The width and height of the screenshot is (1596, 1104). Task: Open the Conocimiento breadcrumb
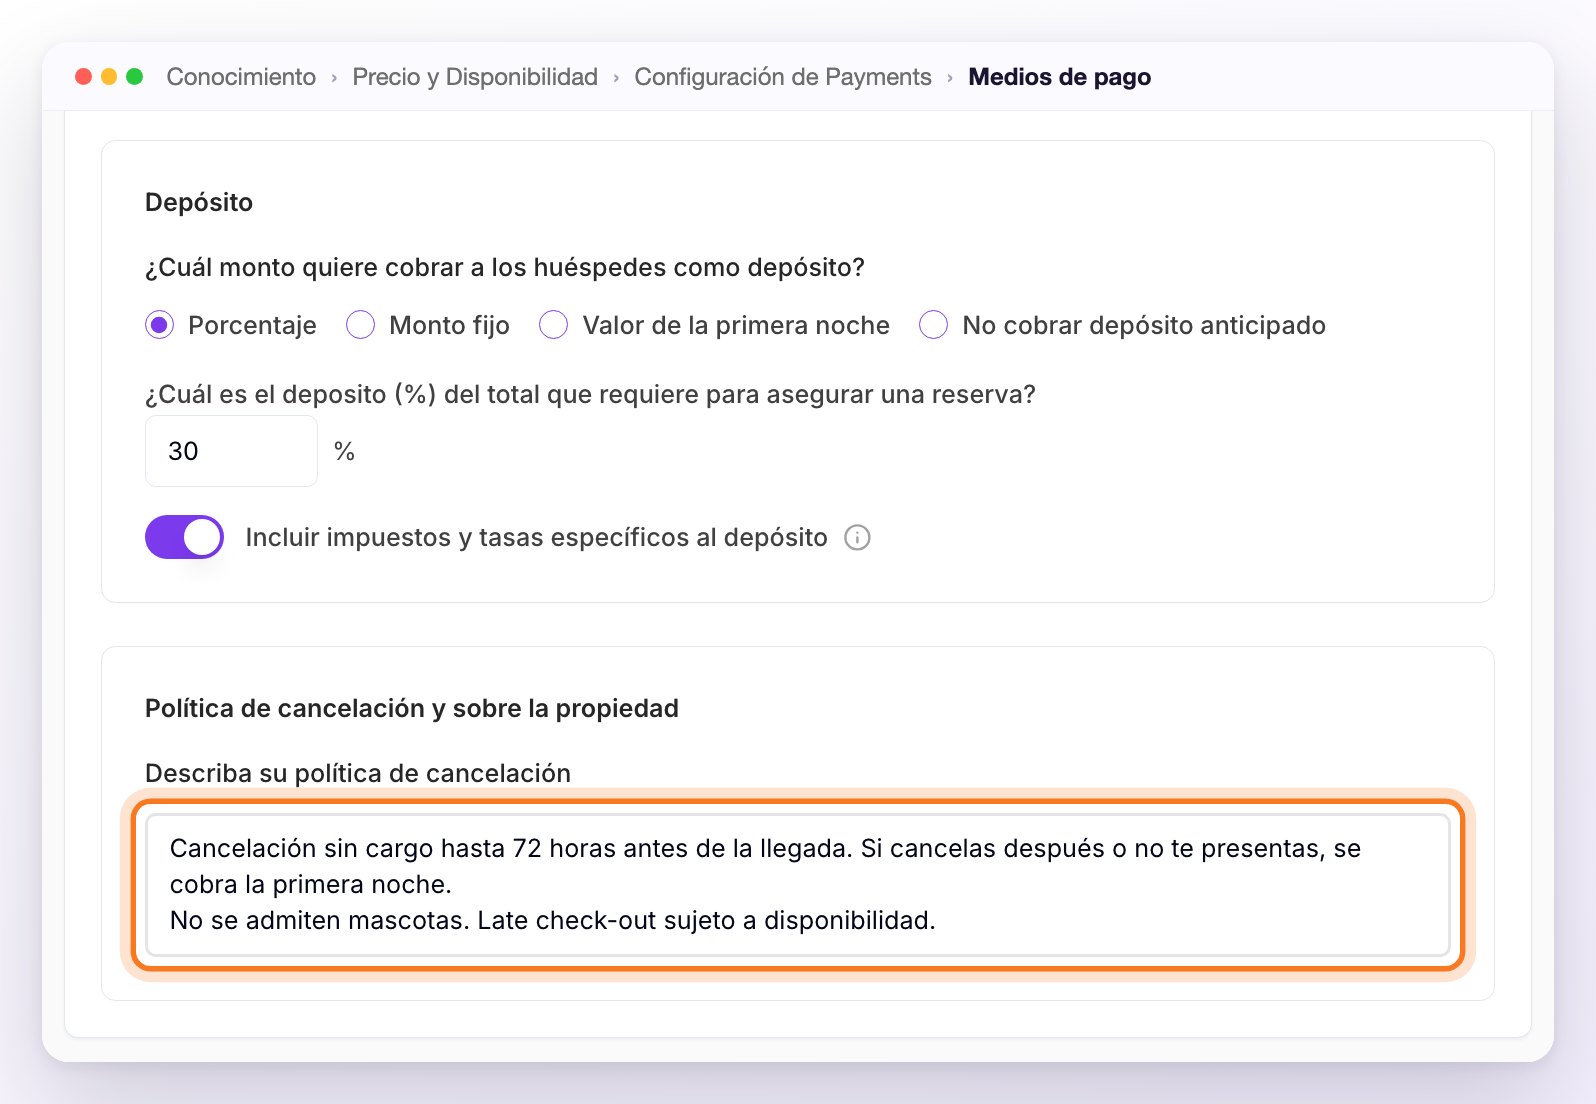click(241, 77)
